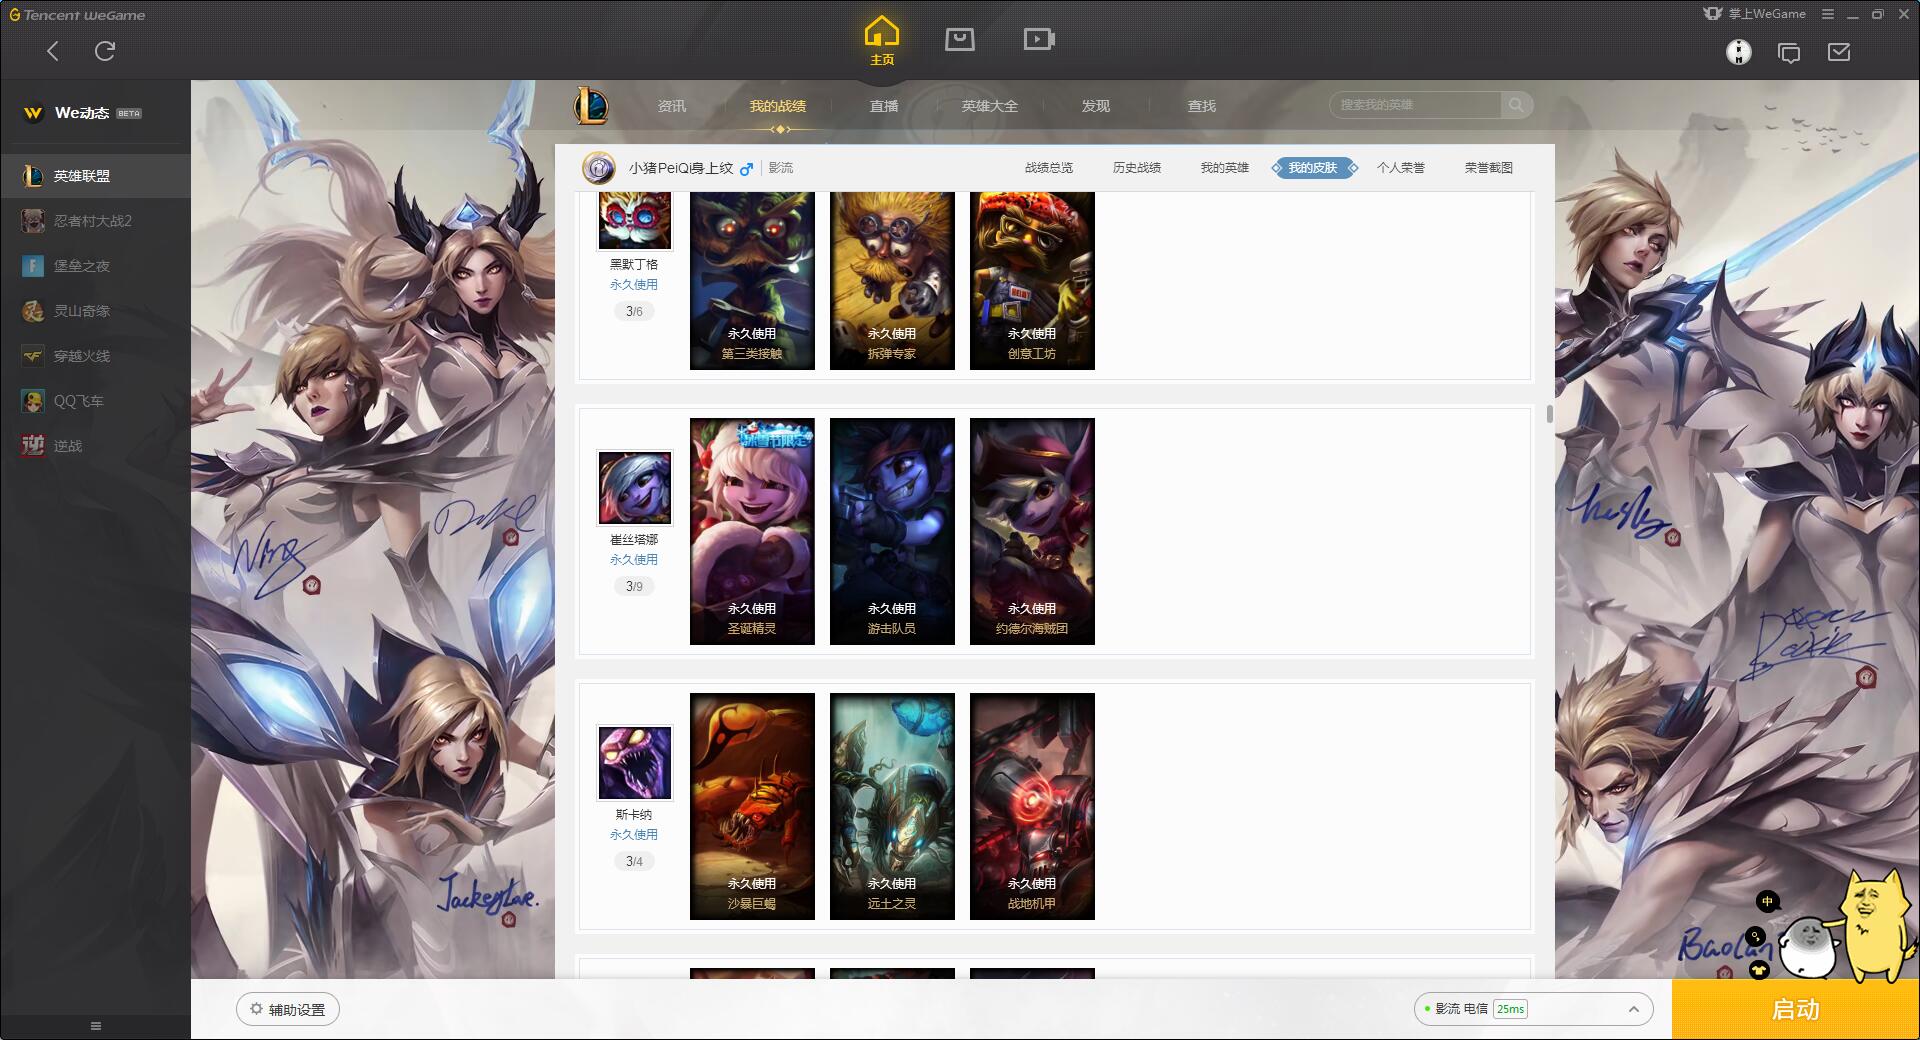Image resolution: width=1920 pixels, height=1040 pixels.
Task: Select 堡垒之夜 in the sidebar
Action: 95,266
